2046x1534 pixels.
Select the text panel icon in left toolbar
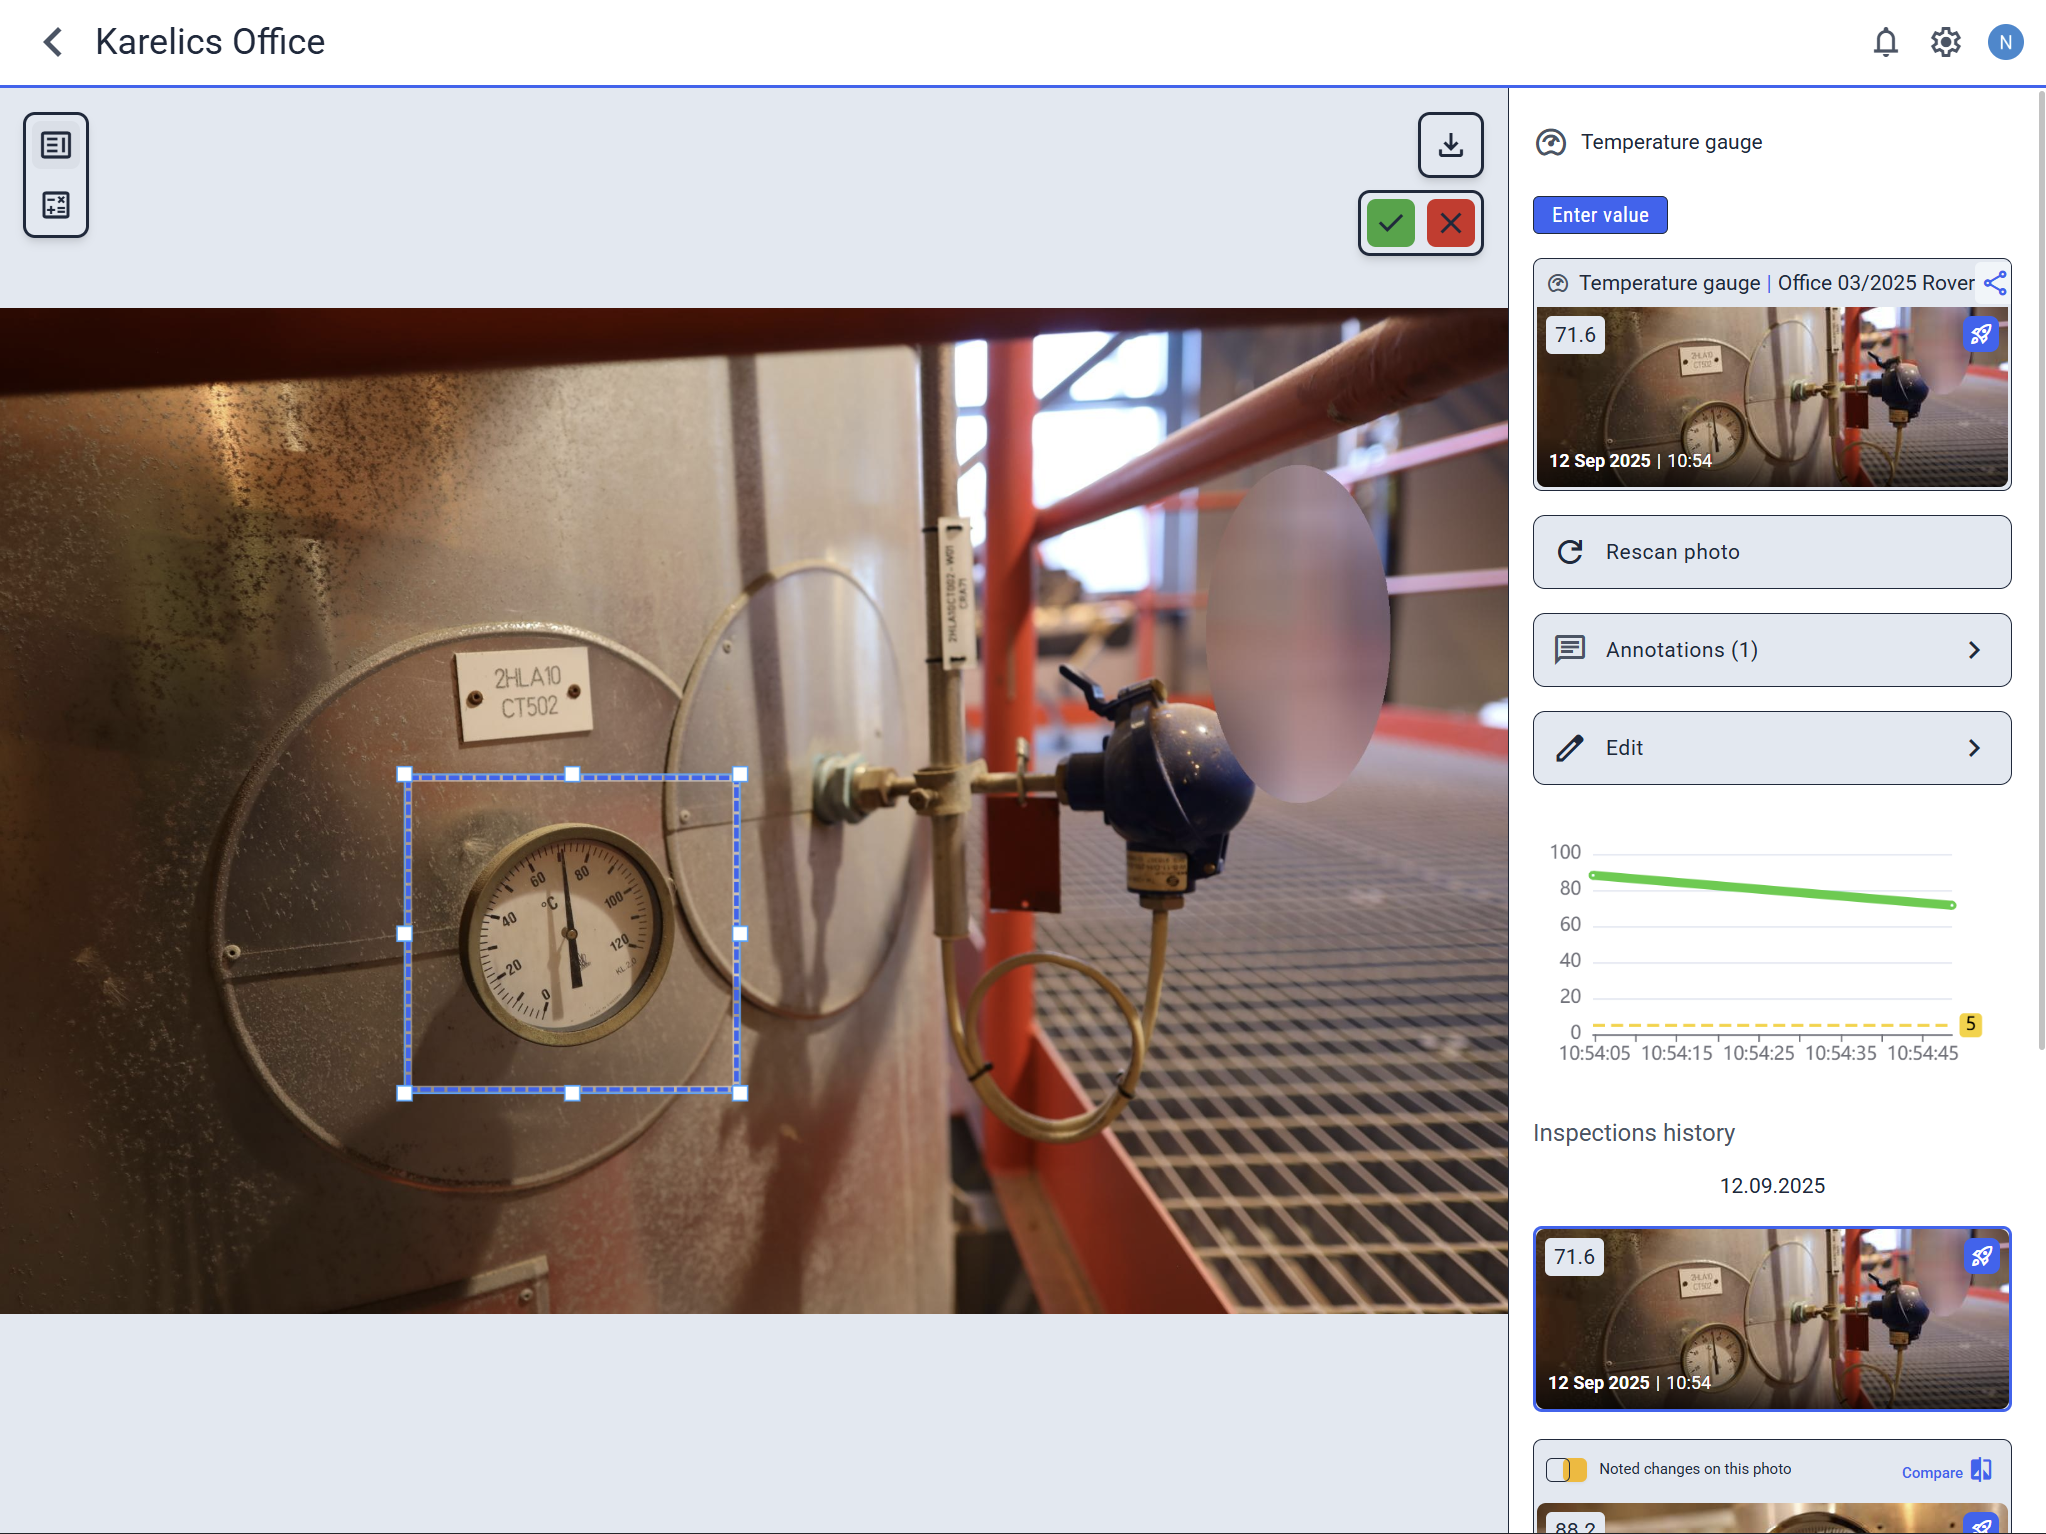pyautogui.click(x=56, y=146)
